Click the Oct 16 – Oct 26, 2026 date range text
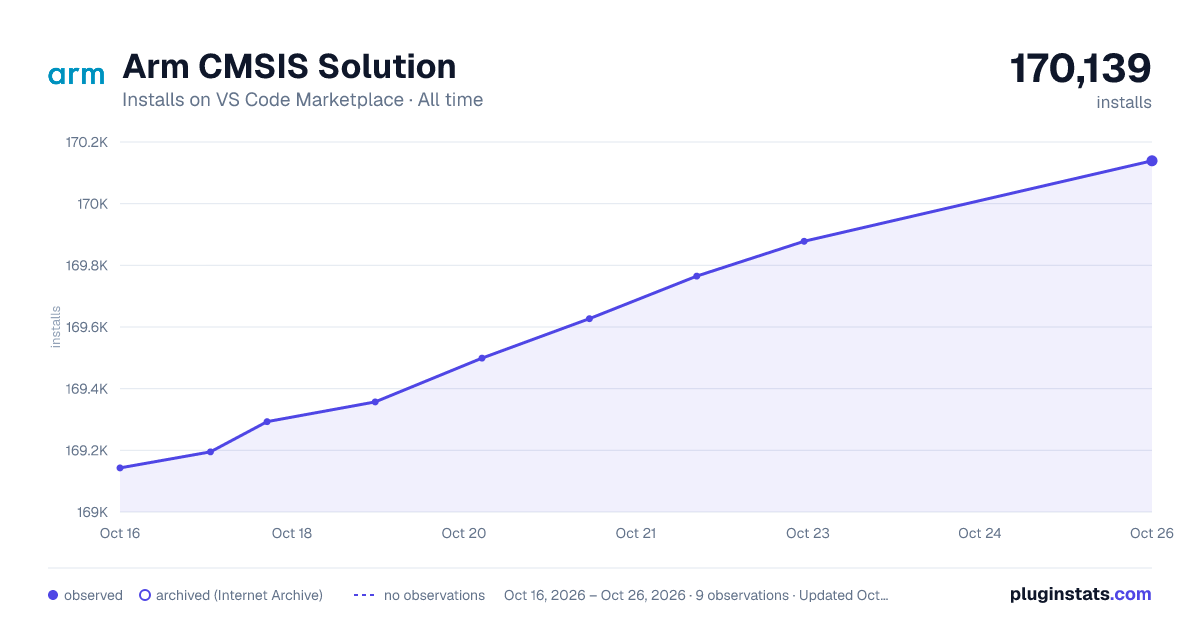The height and width of the screenshot is (630, 1200). click(x=595, y=595)
